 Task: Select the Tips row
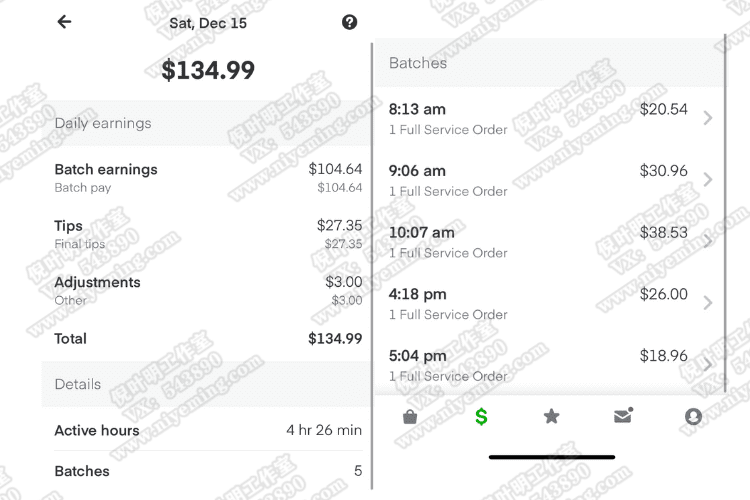(x=208, y=234)
